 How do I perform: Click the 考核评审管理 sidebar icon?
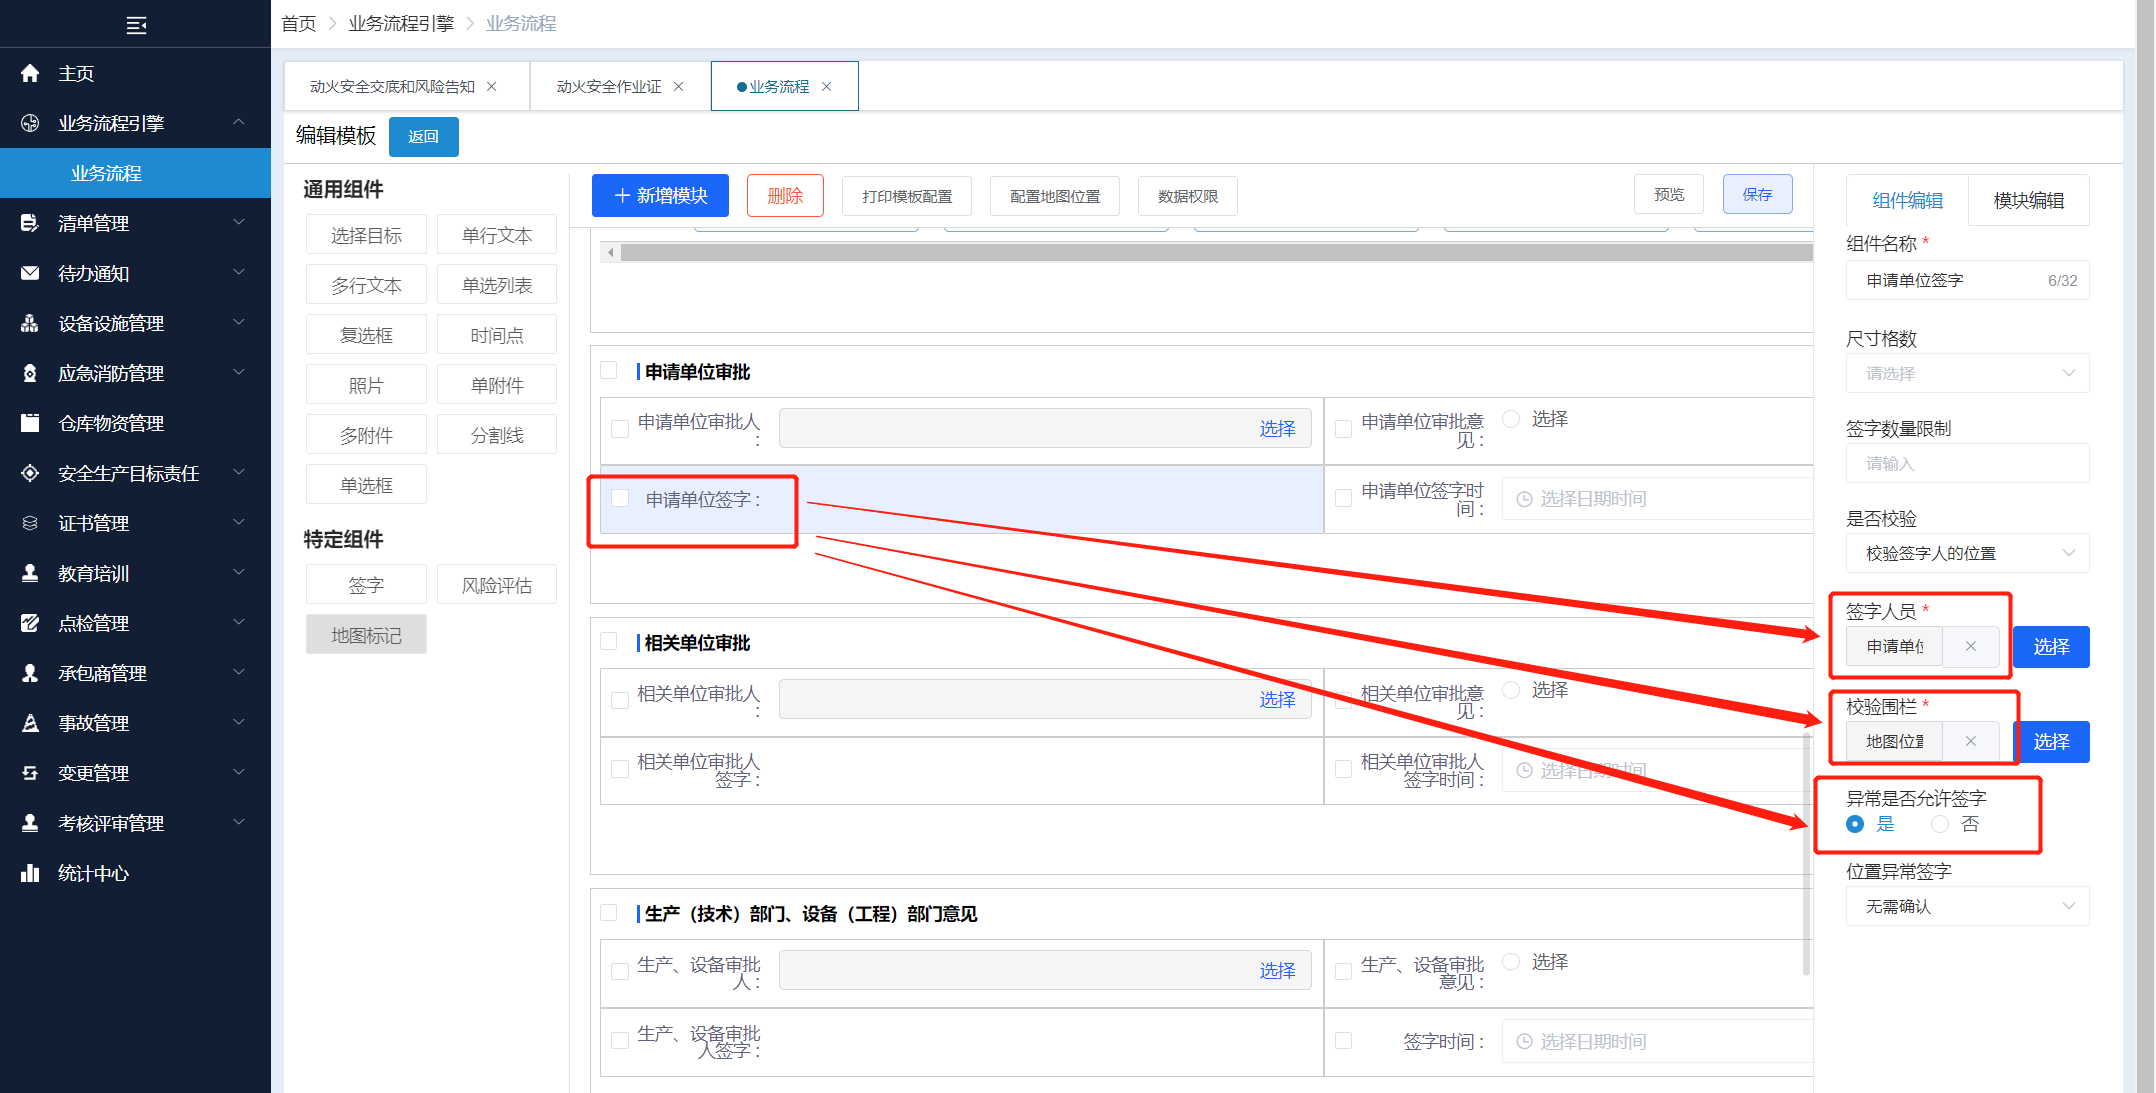pos(30,823)
